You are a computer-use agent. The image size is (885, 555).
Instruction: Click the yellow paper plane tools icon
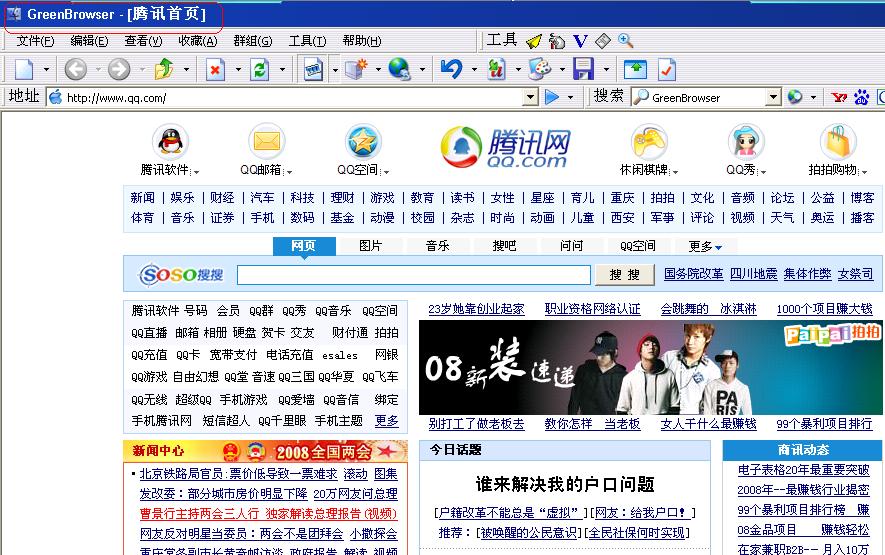point(534,41)
